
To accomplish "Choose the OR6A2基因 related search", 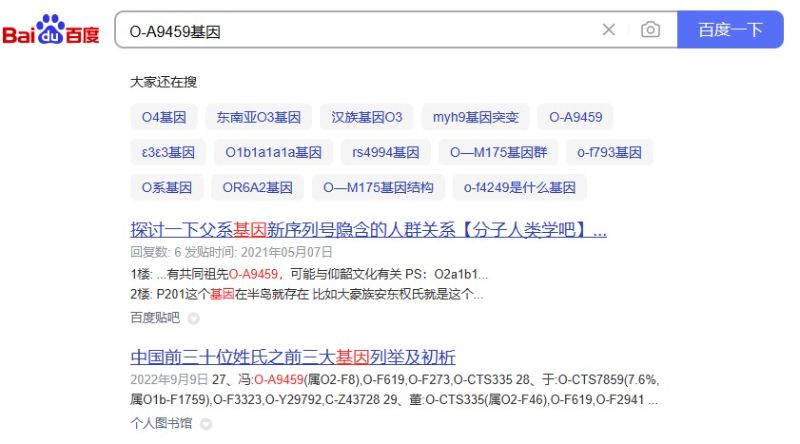I will pos(257,187).
